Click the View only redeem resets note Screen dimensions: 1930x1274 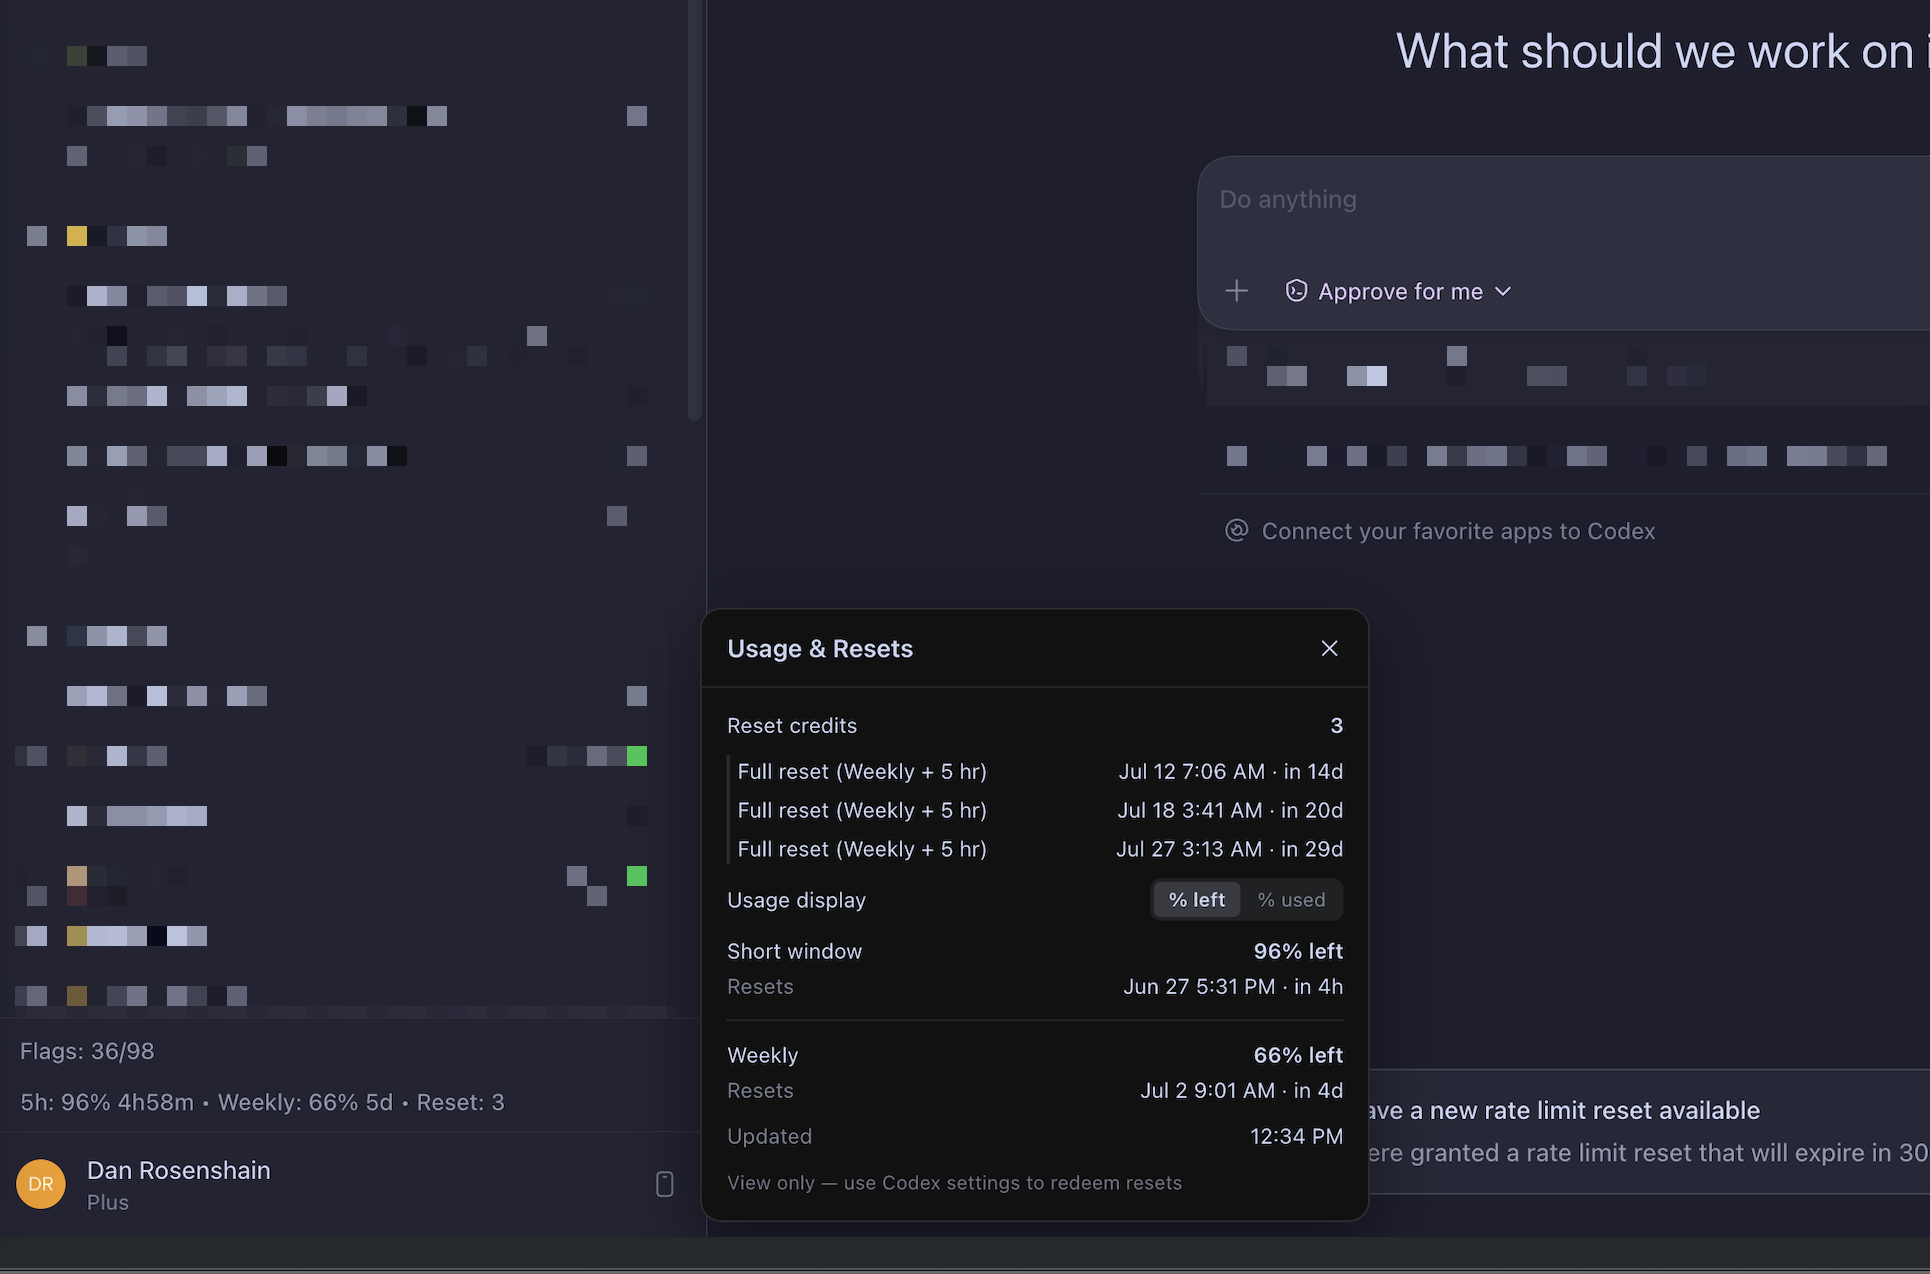click(x=954, y=1183)
